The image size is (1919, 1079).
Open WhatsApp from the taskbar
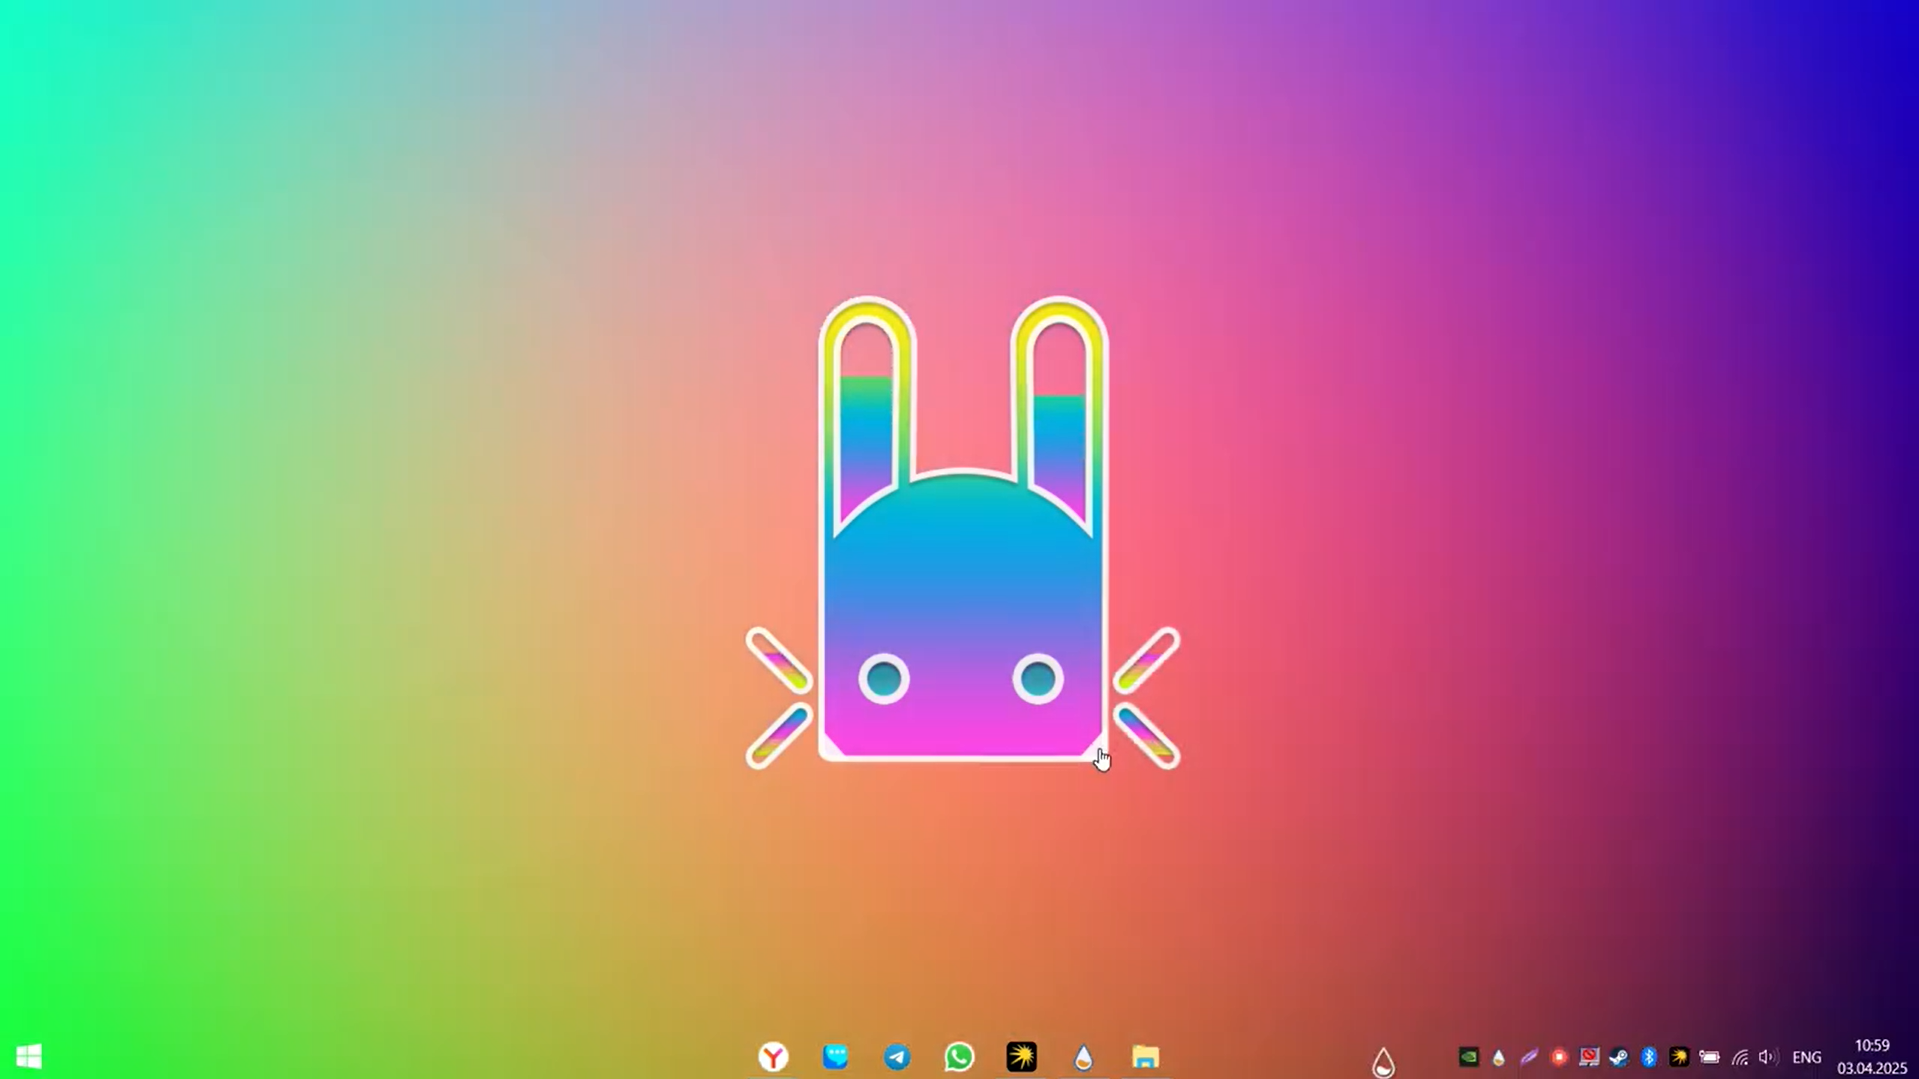pos(958,1056)
